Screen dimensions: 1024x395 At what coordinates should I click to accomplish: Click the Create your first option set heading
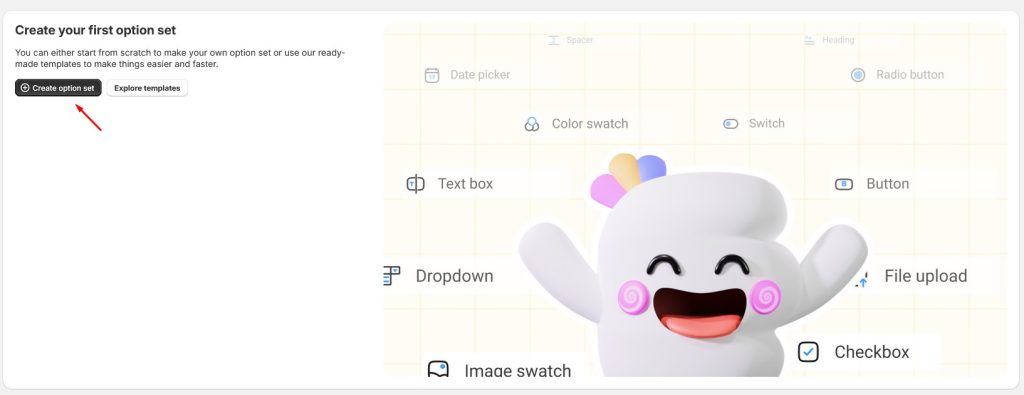coord(95,30)
